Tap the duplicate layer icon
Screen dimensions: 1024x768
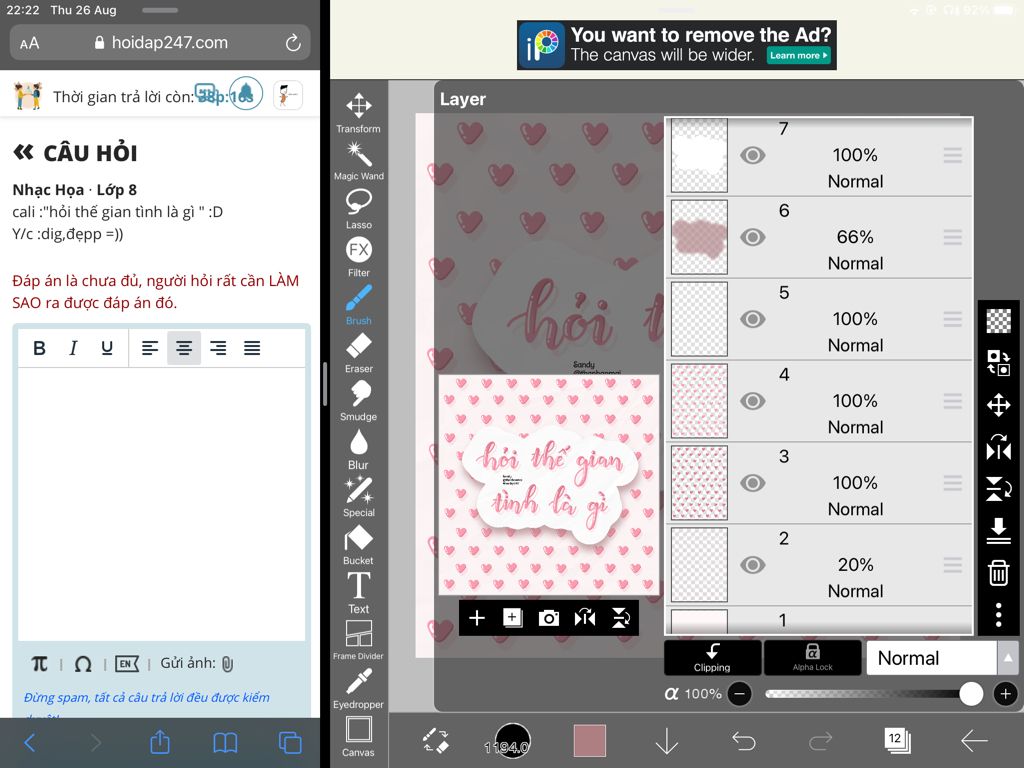[x=513, y=618]
